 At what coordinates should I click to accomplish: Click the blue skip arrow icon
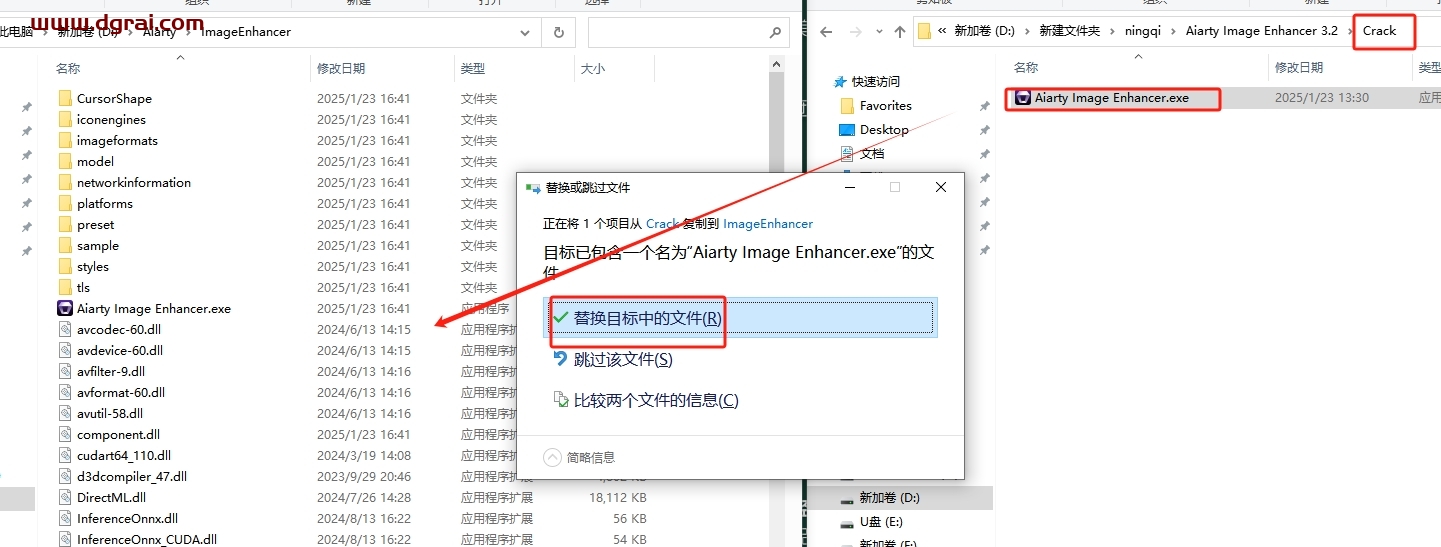(x=561, y=359)
